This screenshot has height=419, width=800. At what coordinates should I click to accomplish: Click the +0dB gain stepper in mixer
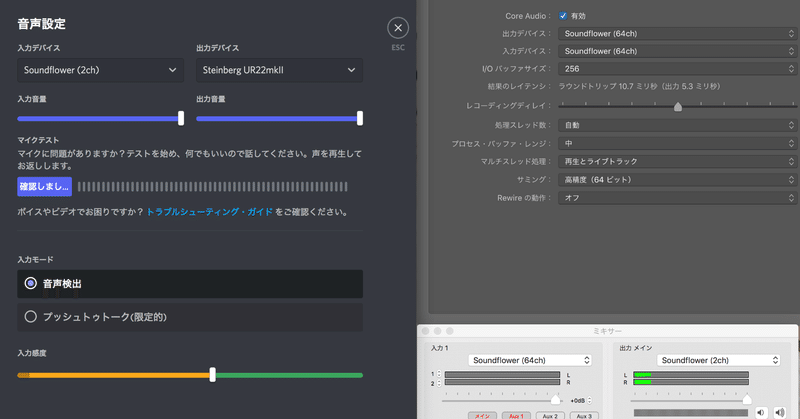coord(590,401)
